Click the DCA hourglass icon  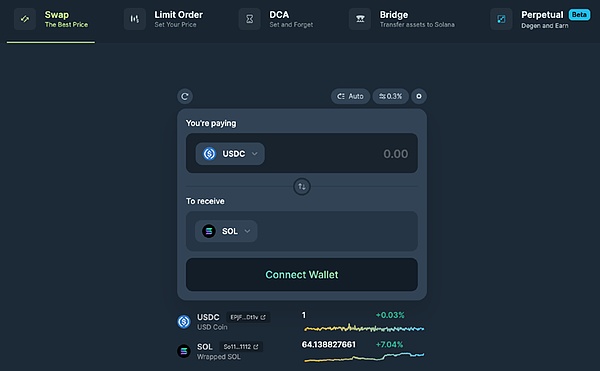249,19
